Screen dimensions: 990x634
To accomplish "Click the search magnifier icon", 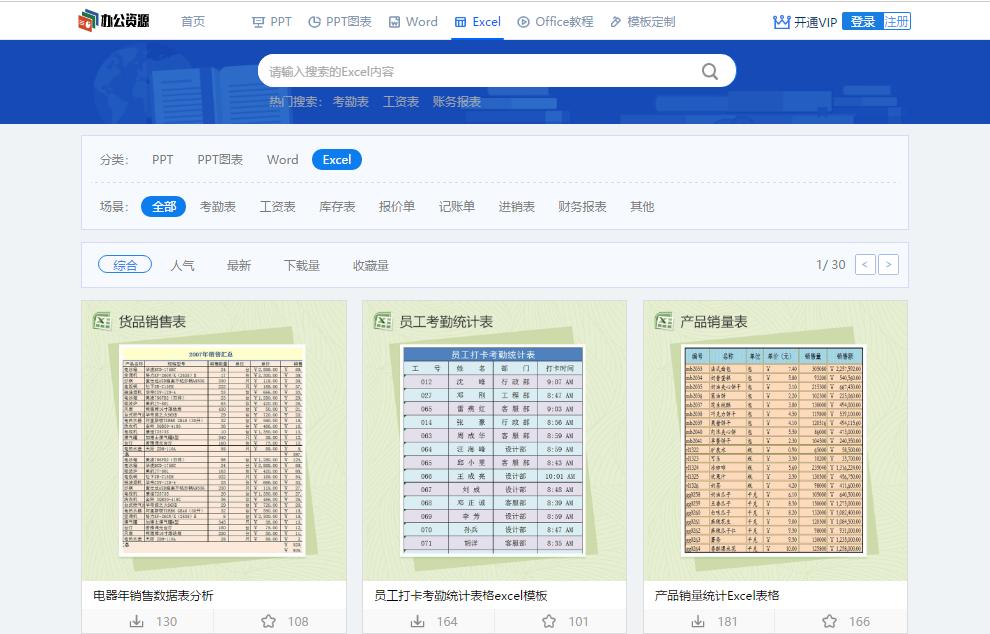I will (709, 70).
